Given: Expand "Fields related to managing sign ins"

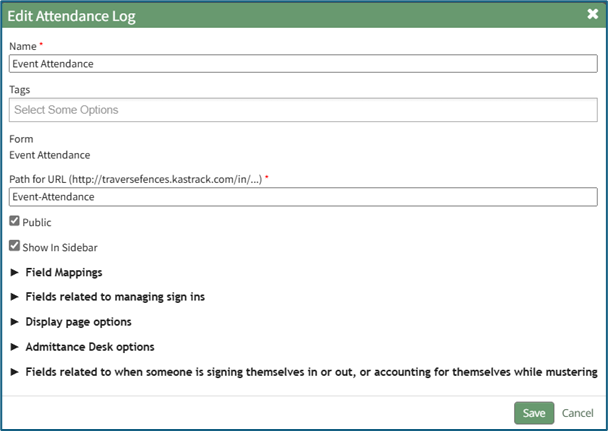Looking at the screenshot, I should coord(115,297).
